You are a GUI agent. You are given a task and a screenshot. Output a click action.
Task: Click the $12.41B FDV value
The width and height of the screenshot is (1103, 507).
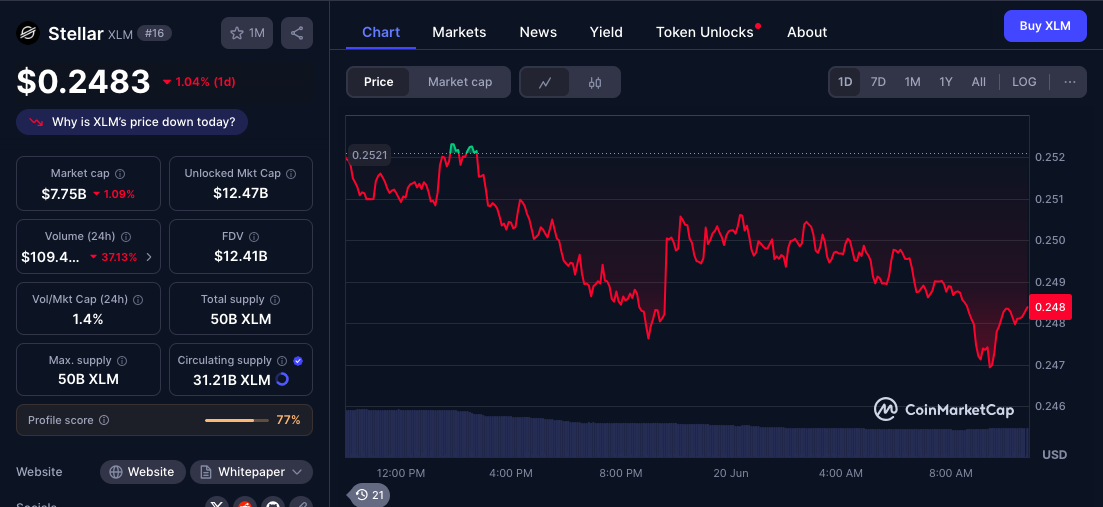click(x=241, y=257)
